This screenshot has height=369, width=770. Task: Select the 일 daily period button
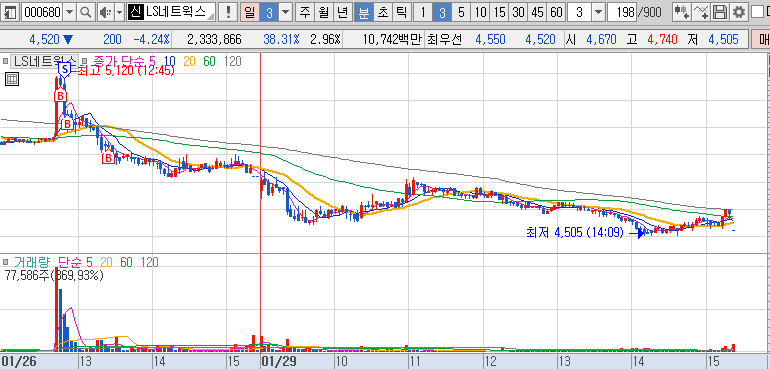tap(250, 13)
